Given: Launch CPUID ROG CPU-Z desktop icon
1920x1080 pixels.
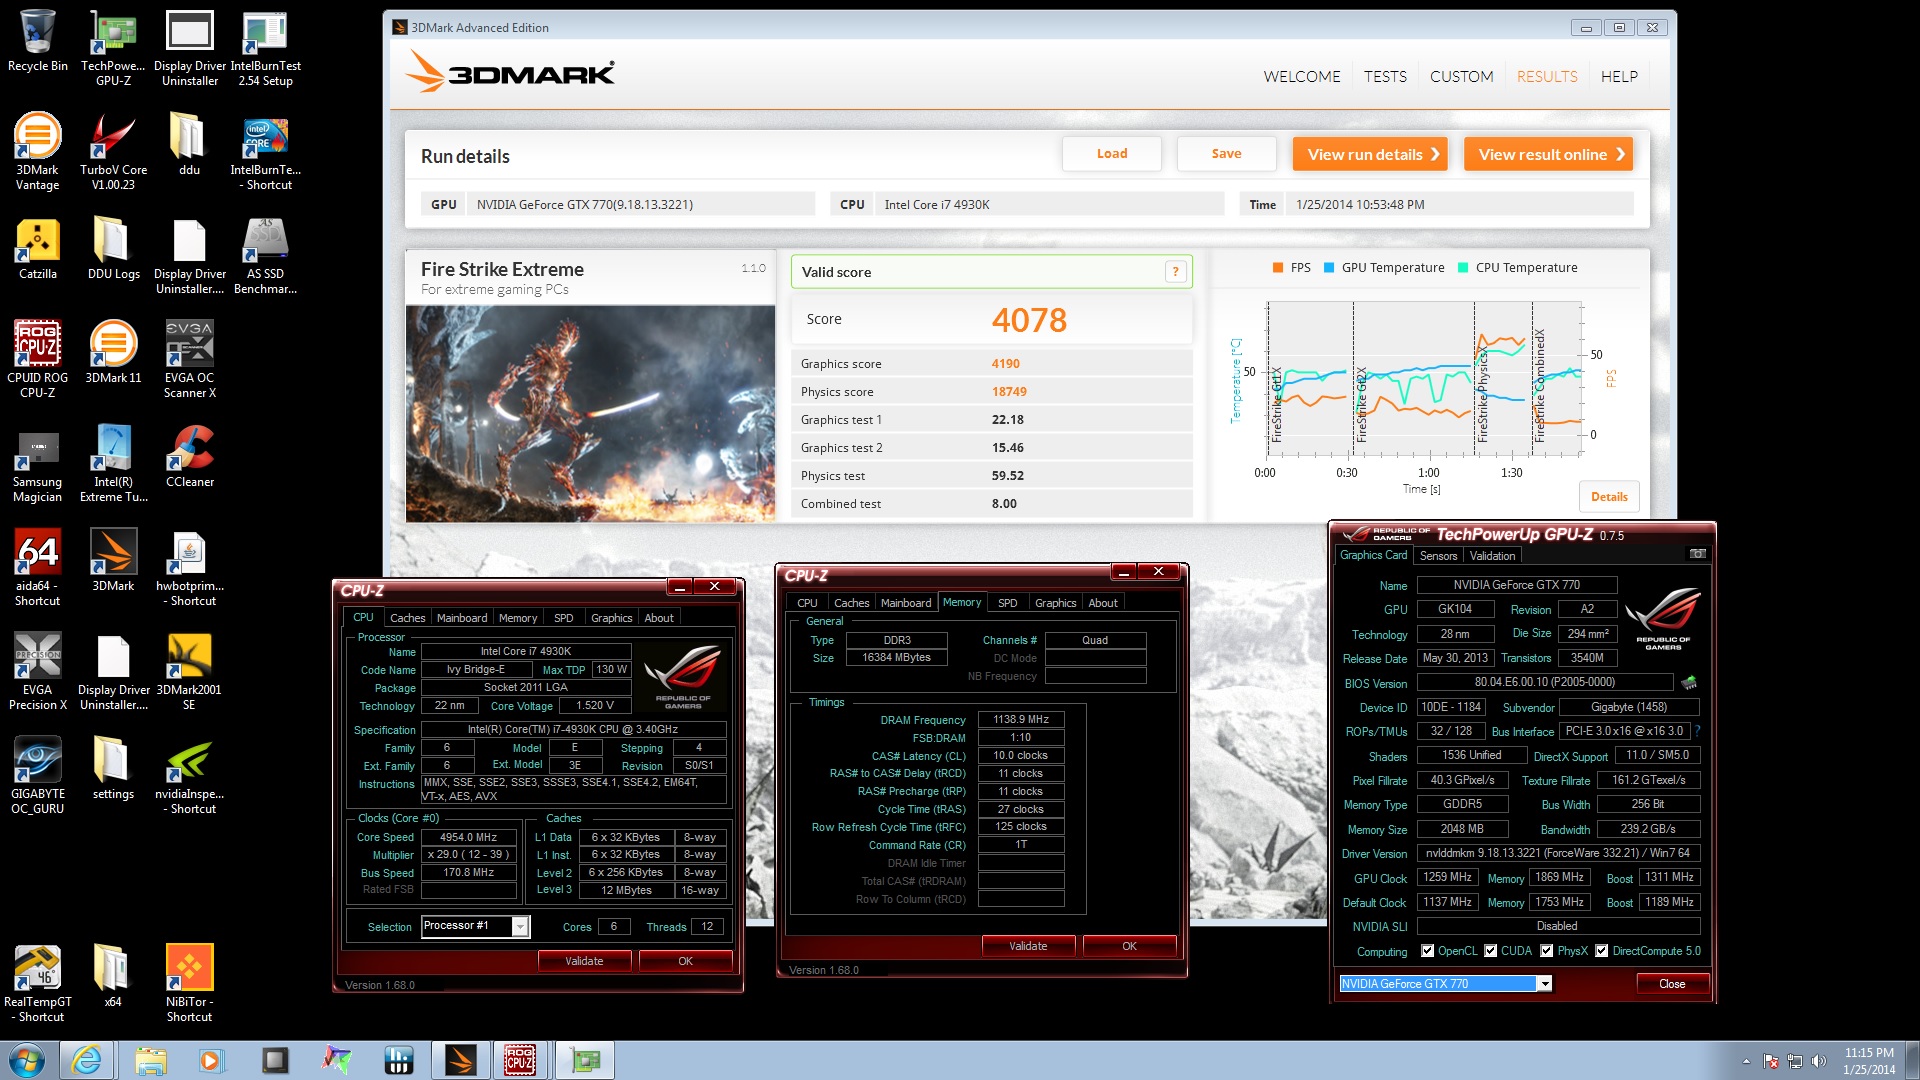Looking at the screenshot, I should click(x=37, y=359).
